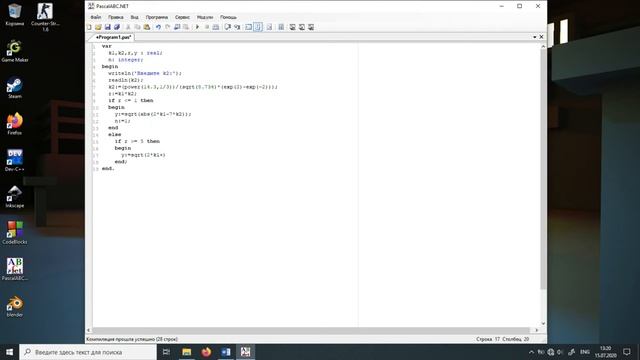Select the Game Maker desktop shortcut

coord(15,51)
